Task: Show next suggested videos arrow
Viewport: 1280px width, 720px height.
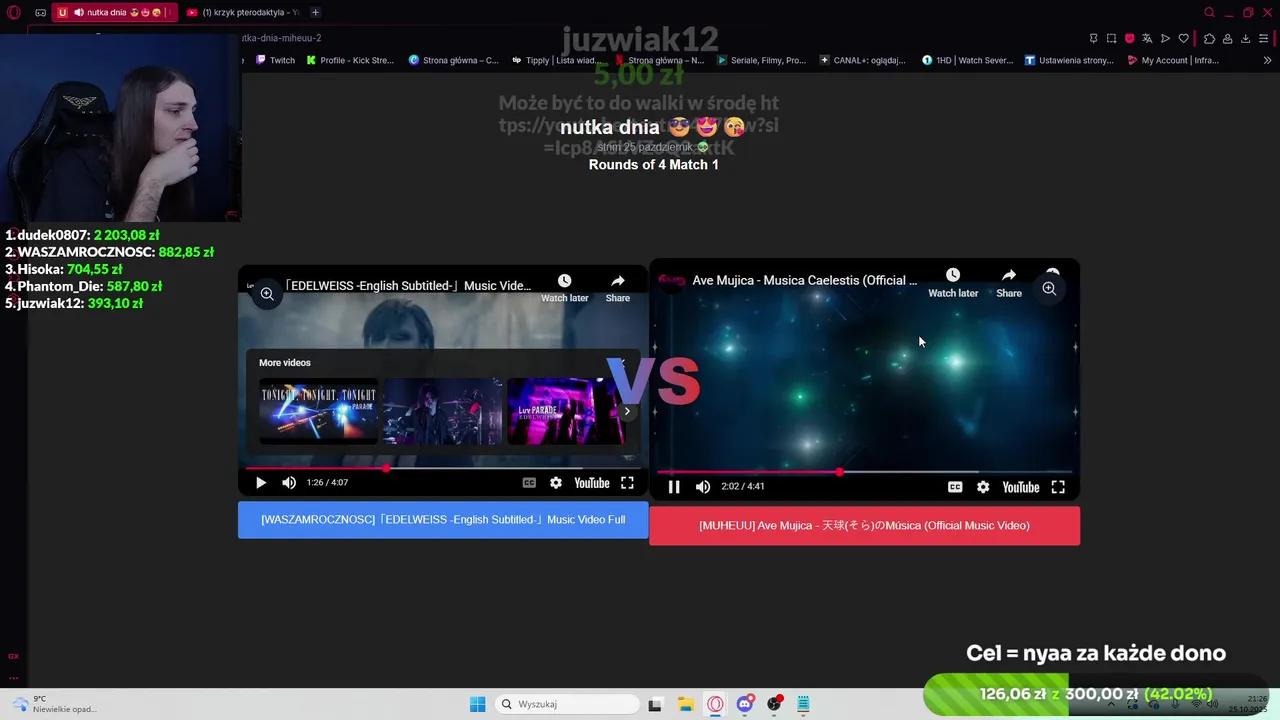Action: point(627,411)
